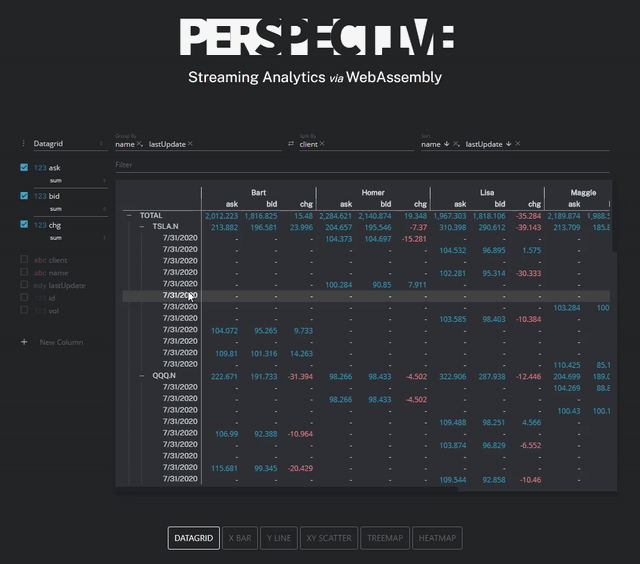Uncheck the ask column
This screenshot has width=640, height=564.
pyautogui.click(x=24, y=167)
